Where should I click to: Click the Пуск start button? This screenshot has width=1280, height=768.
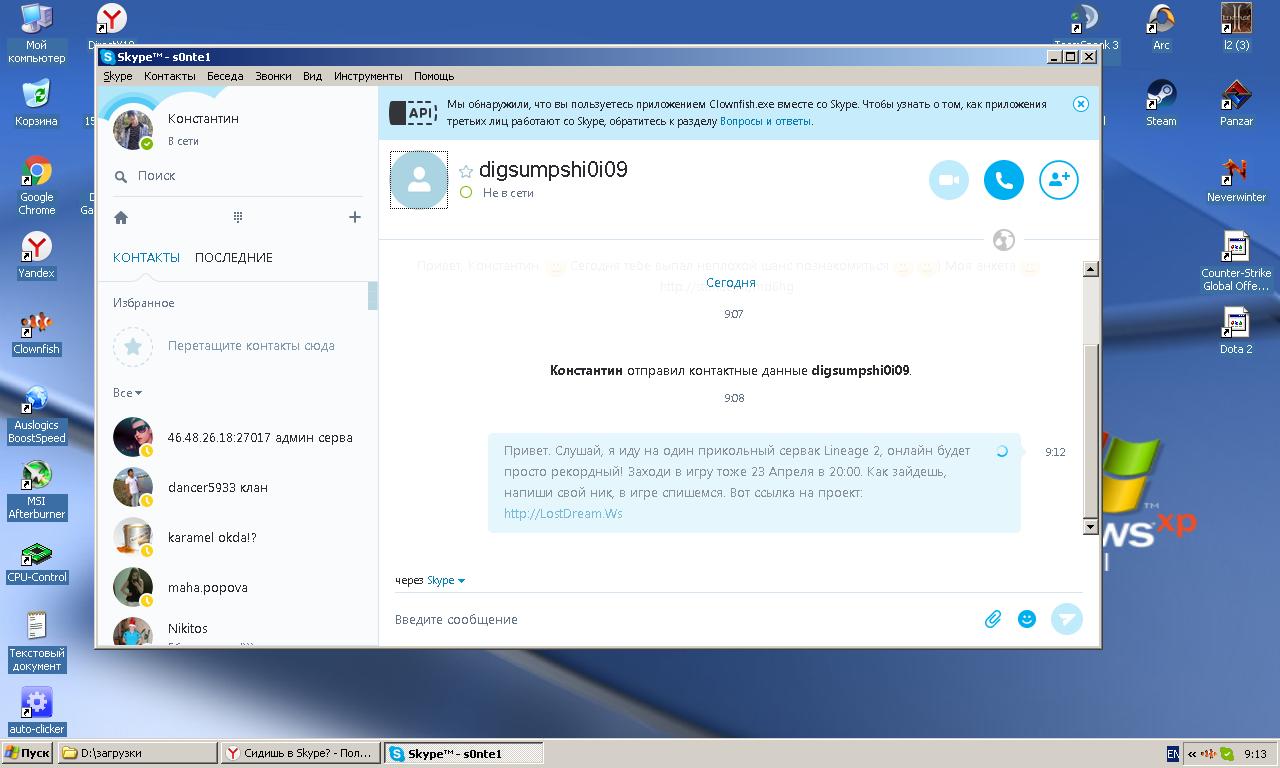[x=28, y=753]
